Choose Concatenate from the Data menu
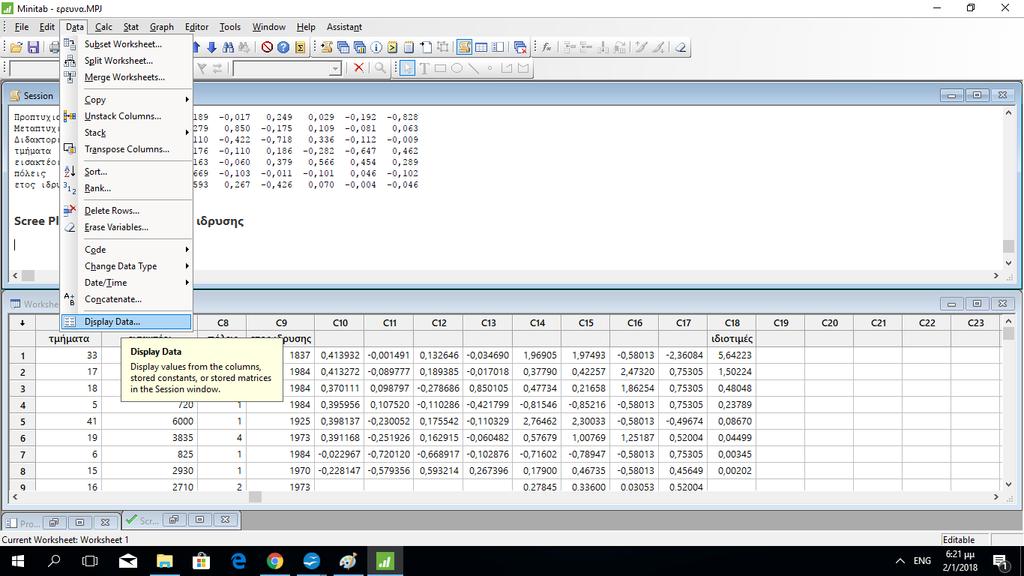Viewport: 1024px width, 576px height. click(126, 299)
